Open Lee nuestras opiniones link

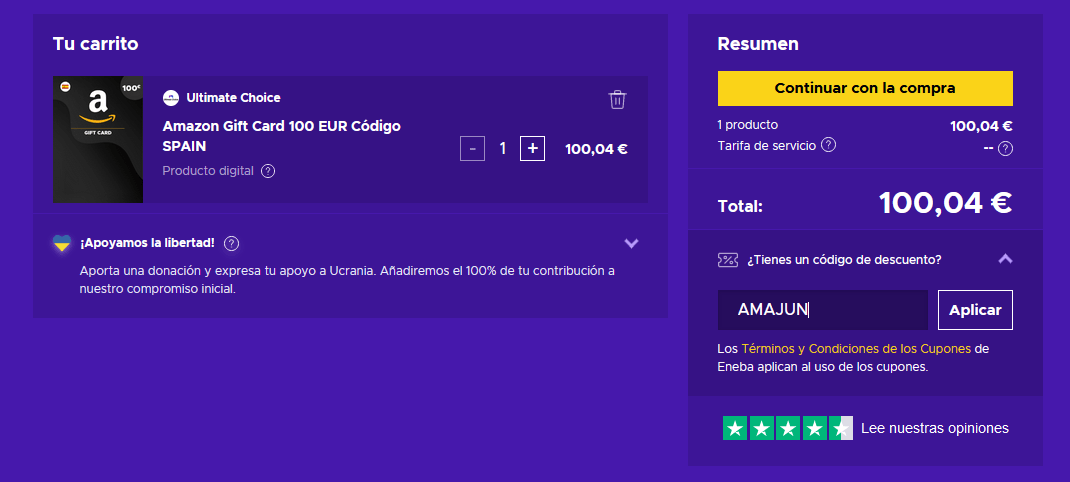pos(934,428)
